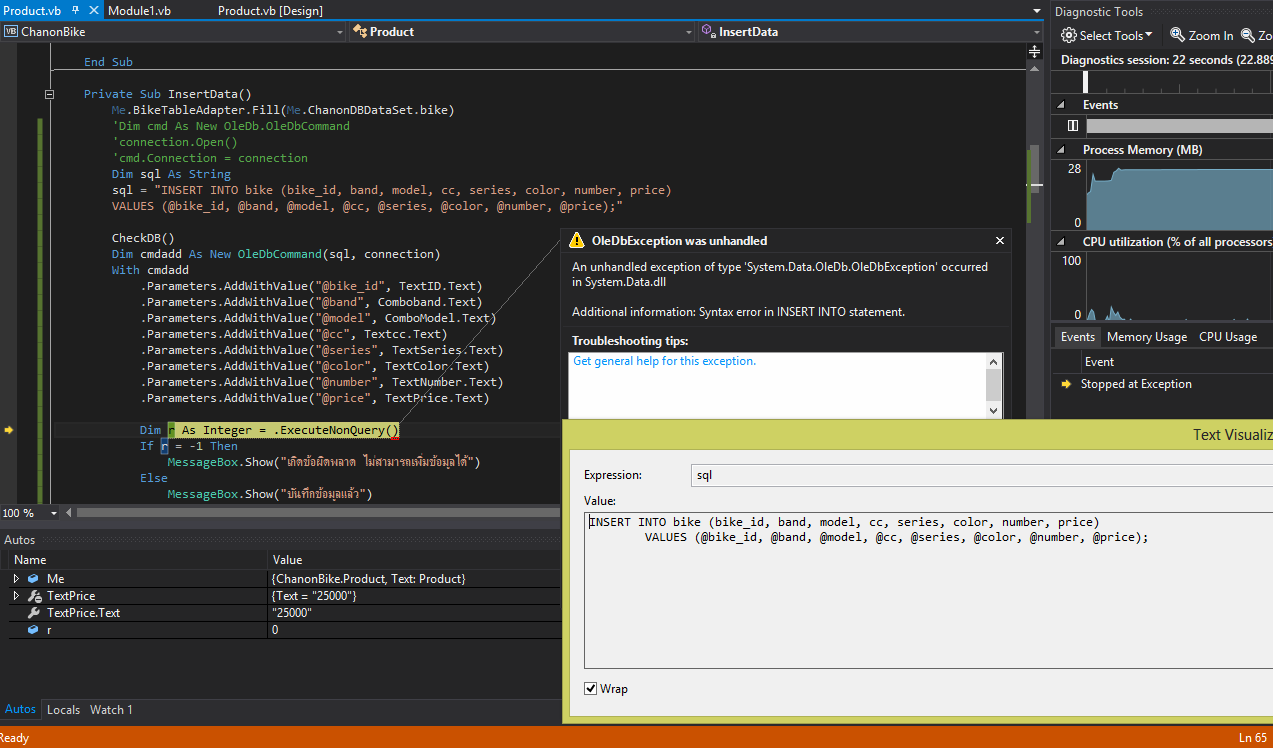Click the Zoom In magnifier icon

click(1177, 35)
